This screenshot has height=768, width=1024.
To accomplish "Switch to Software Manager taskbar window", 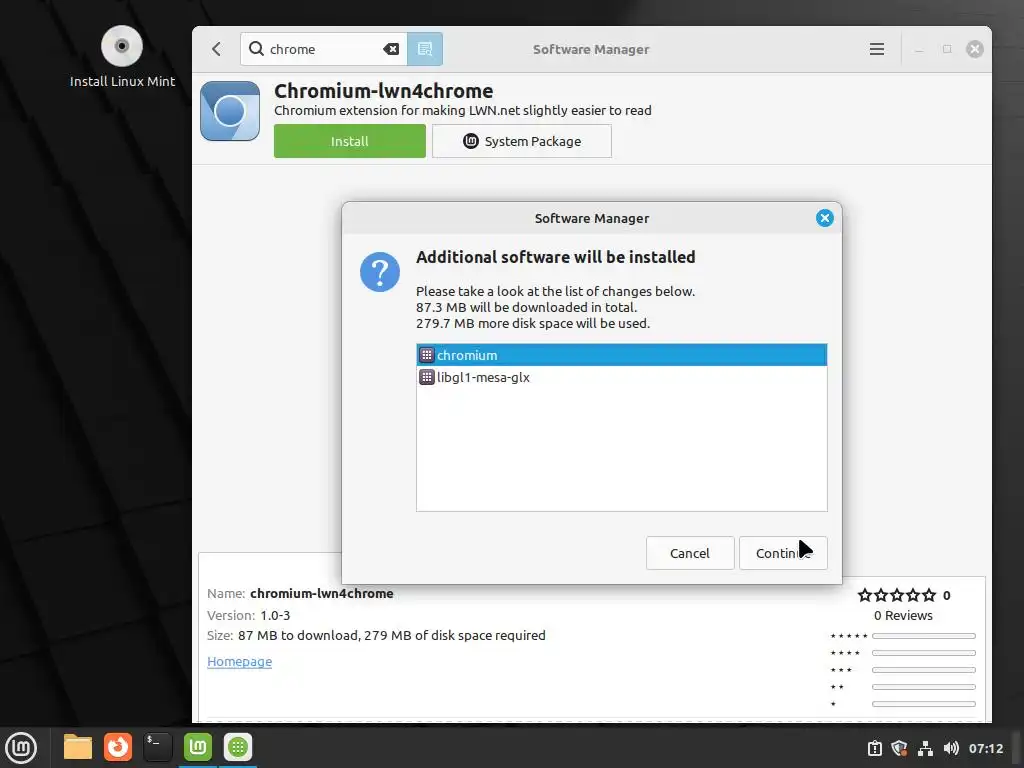I will click(x=198, y=747).
